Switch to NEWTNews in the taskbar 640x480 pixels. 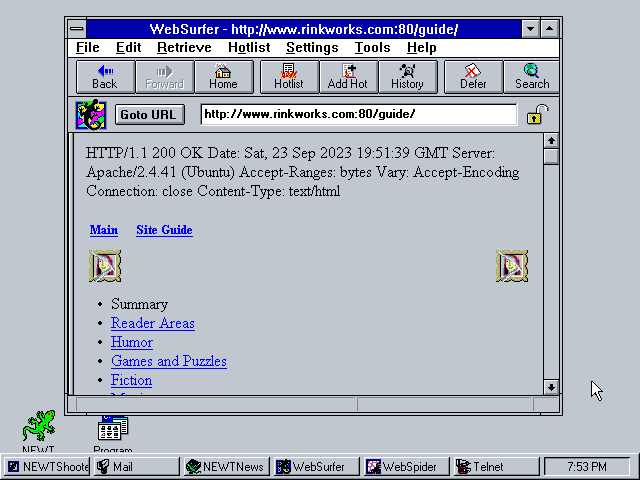click(x=227, y=467)
